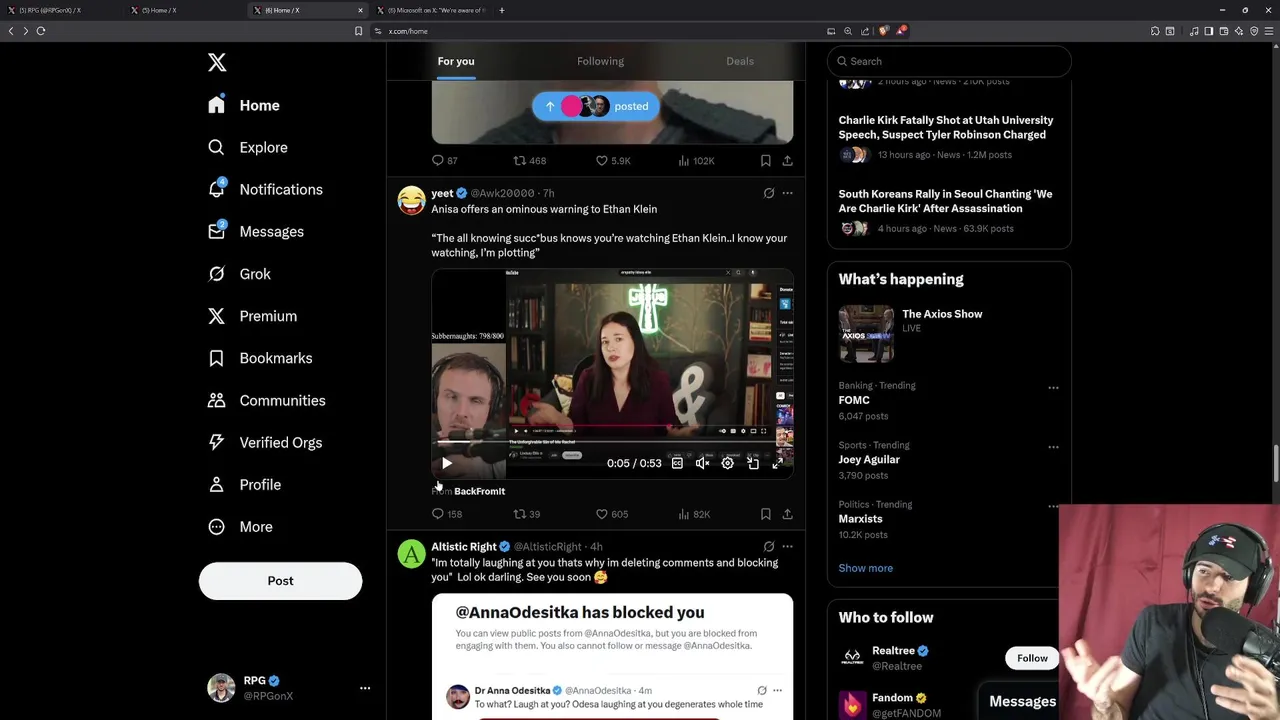Open more options for Joey Aguilar trend
The image size is (1280, 720).
point(1053,447)
